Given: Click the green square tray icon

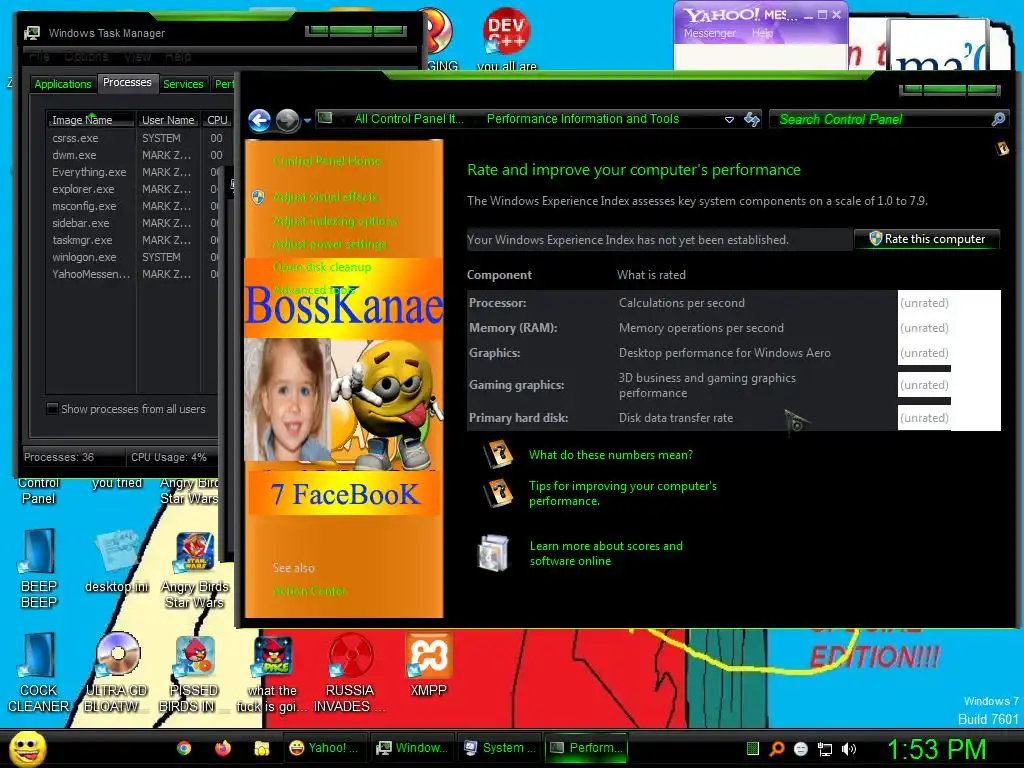Looking at the screenshot, I should click(x=753, y=748).
